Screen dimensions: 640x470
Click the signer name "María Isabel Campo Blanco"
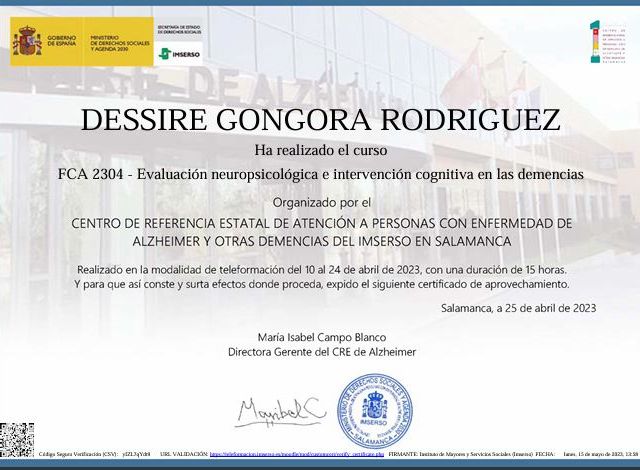tap(322, 337)
